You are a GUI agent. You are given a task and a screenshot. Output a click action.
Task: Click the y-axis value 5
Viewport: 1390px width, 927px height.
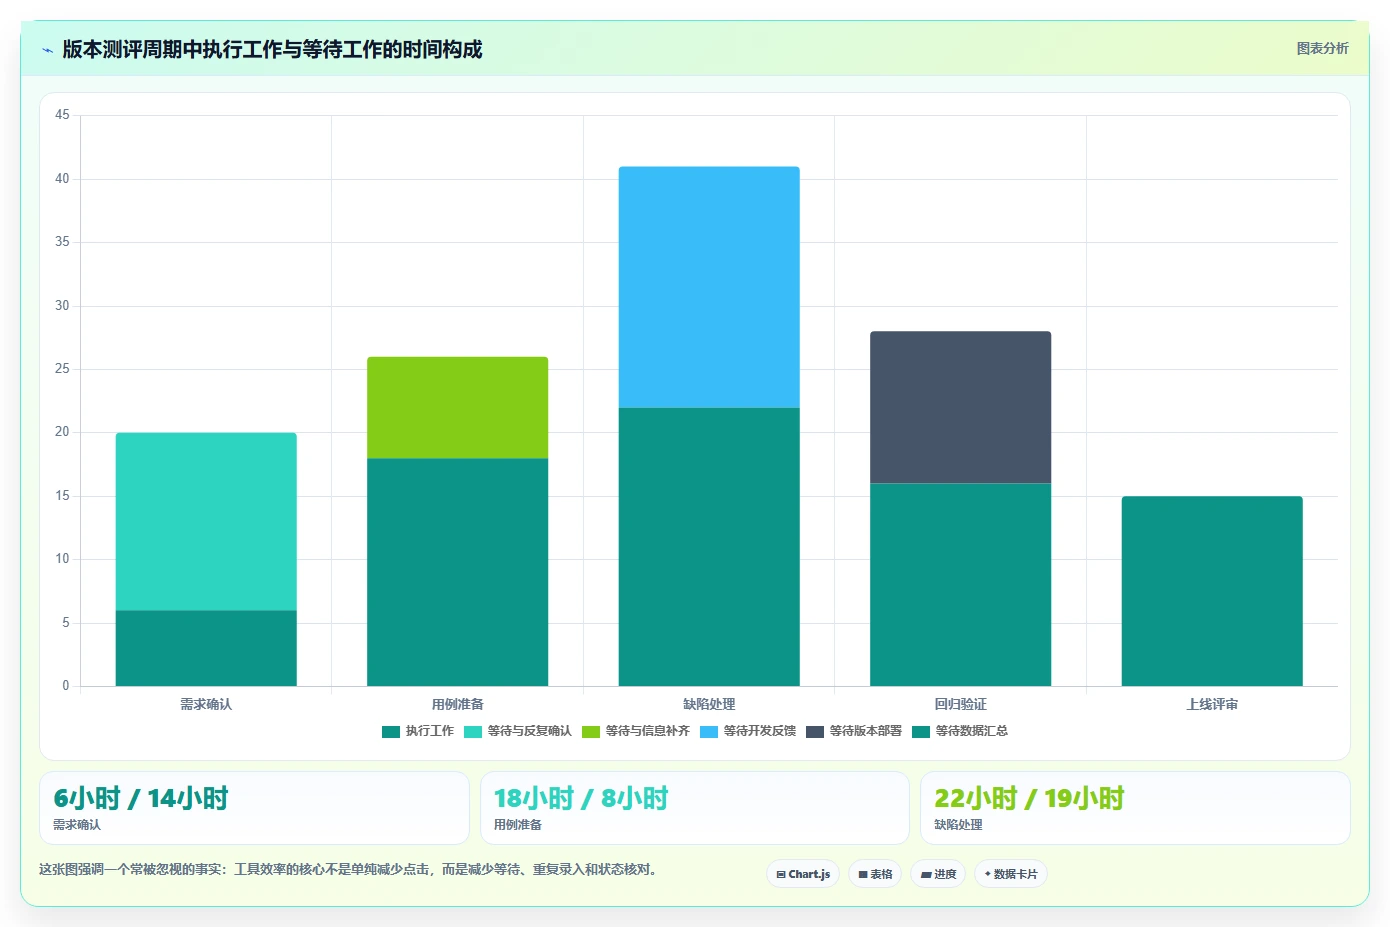(x=66, y=623)
